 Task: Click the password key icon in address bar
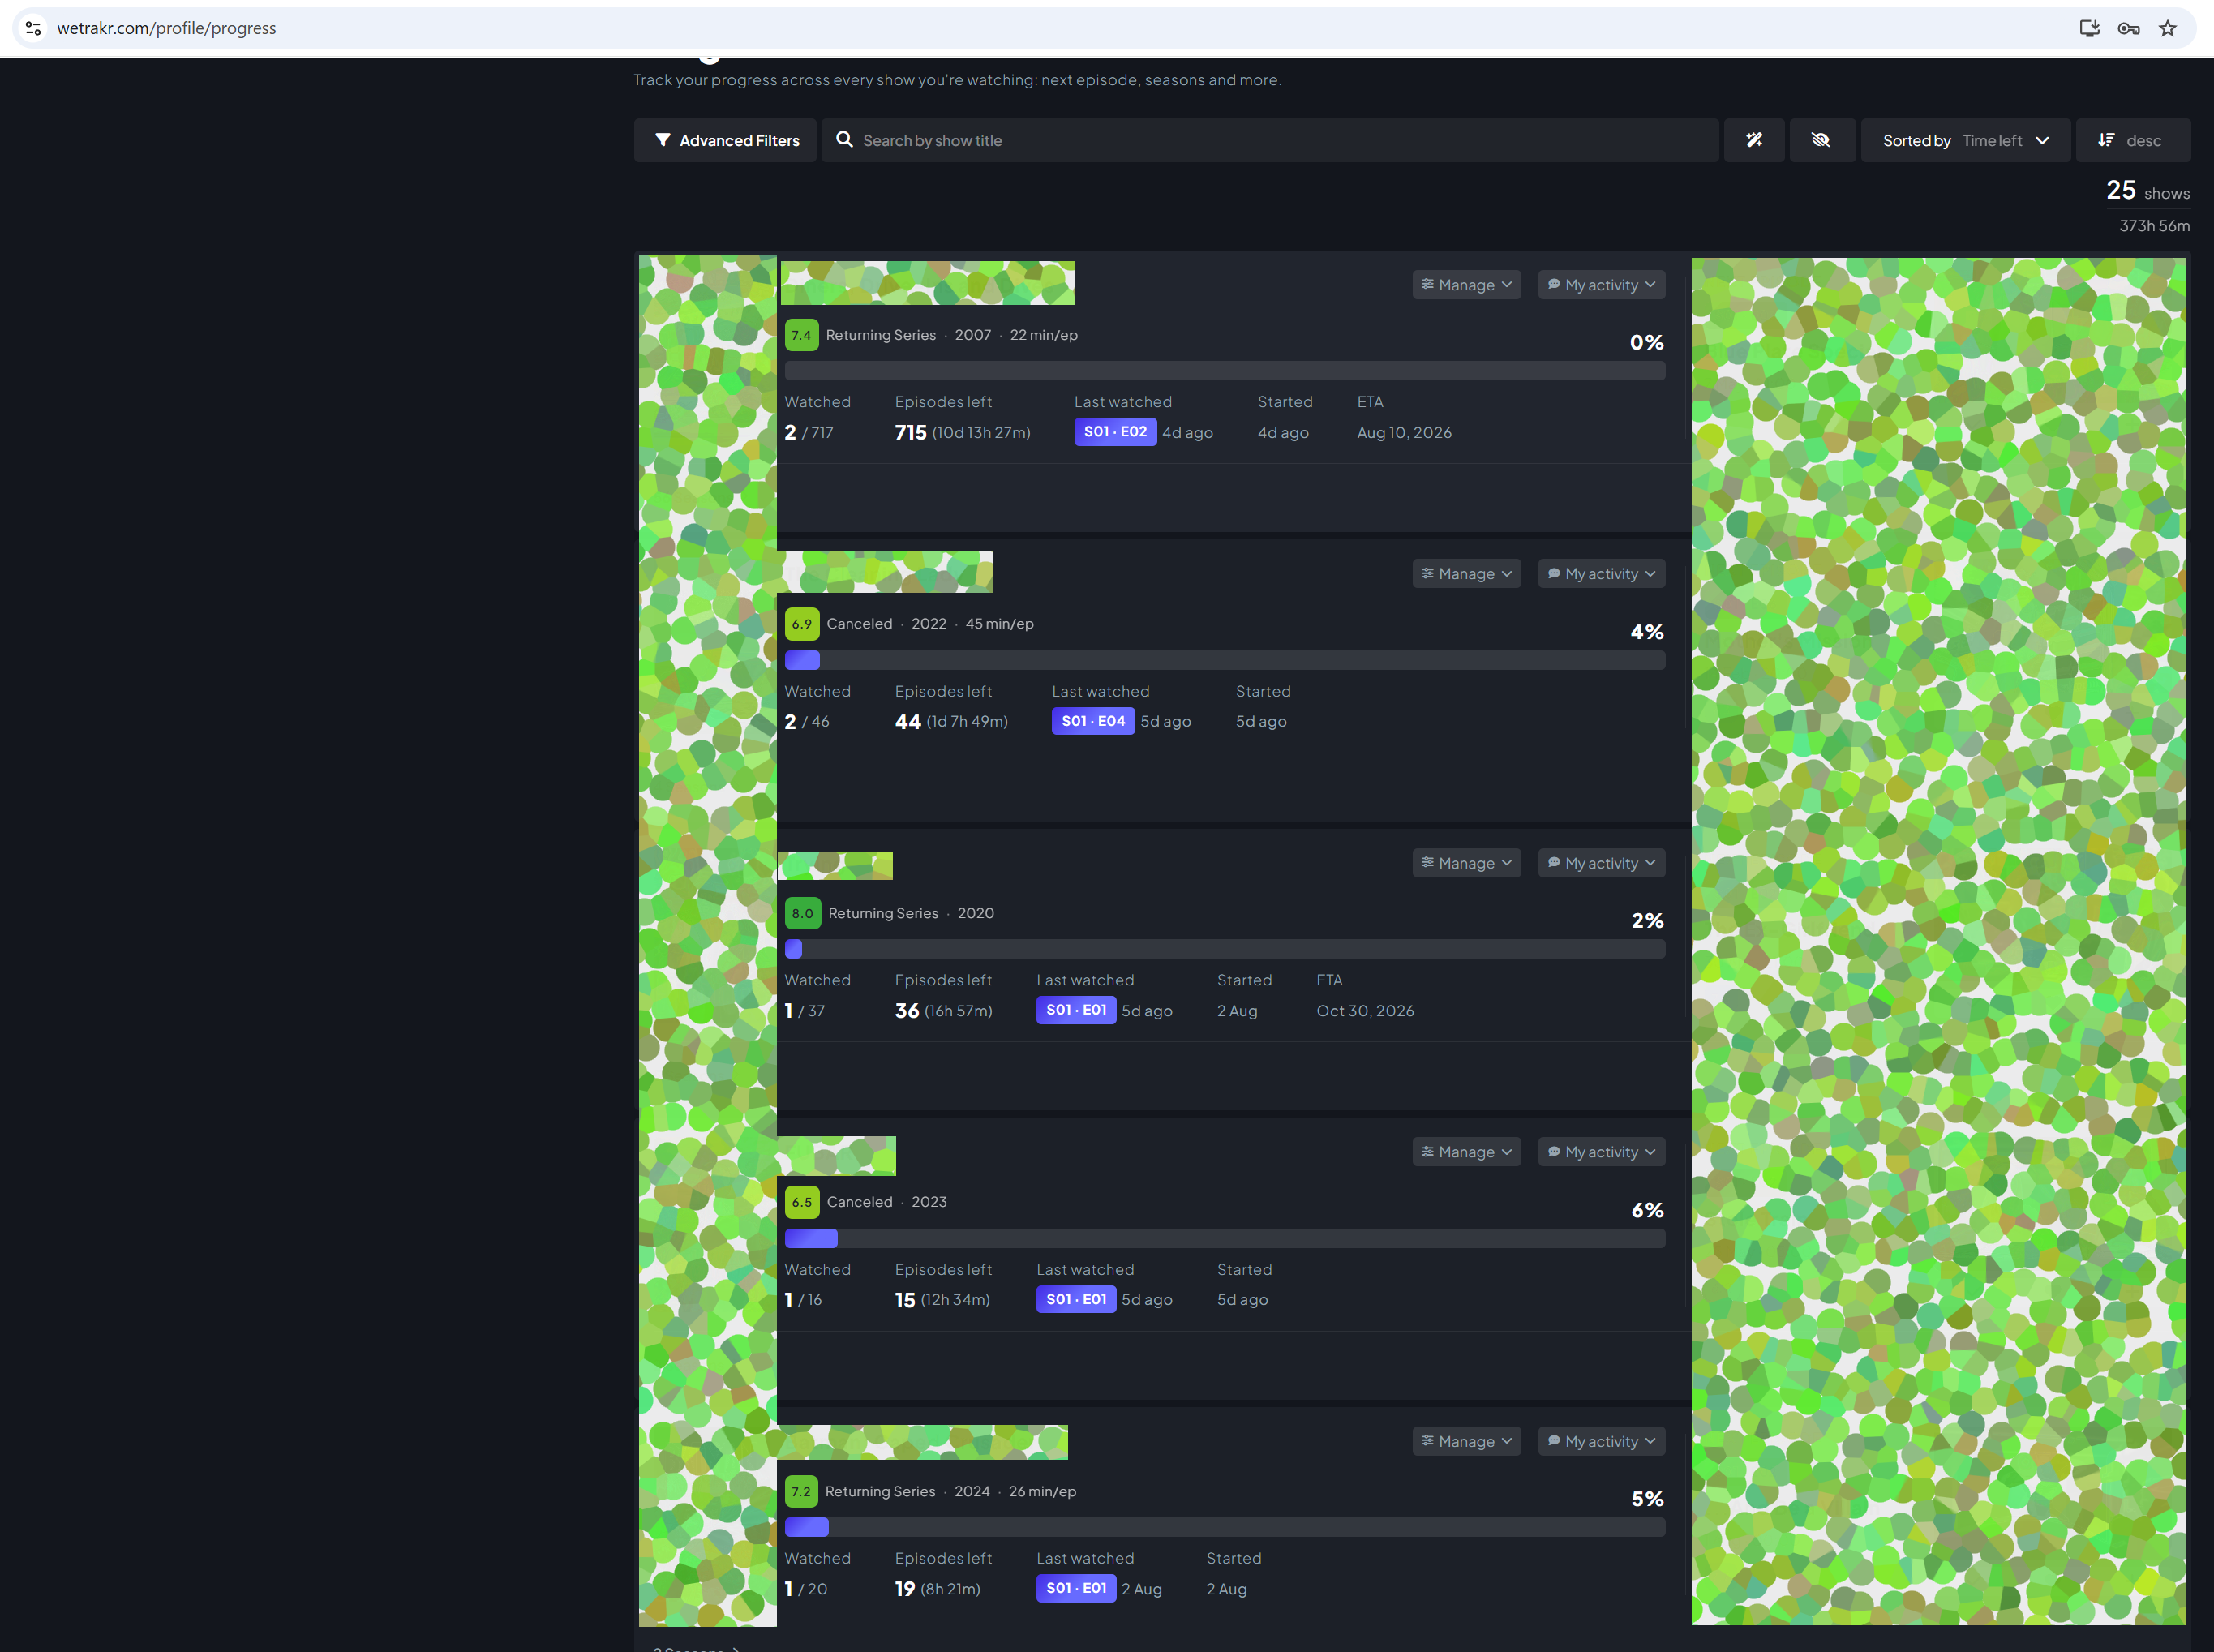pos(2128,28)
